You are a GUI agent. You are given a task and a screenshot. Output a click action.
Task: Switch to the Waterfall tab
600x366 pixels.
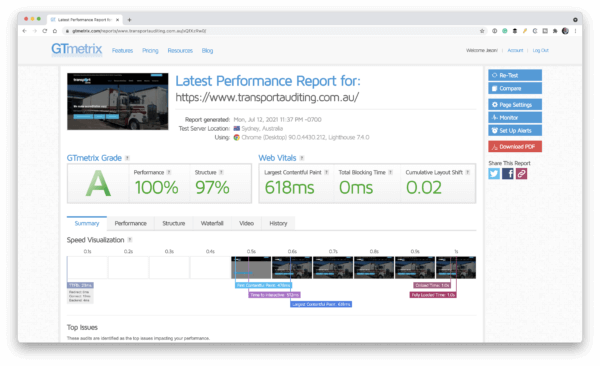pos(212,223)
